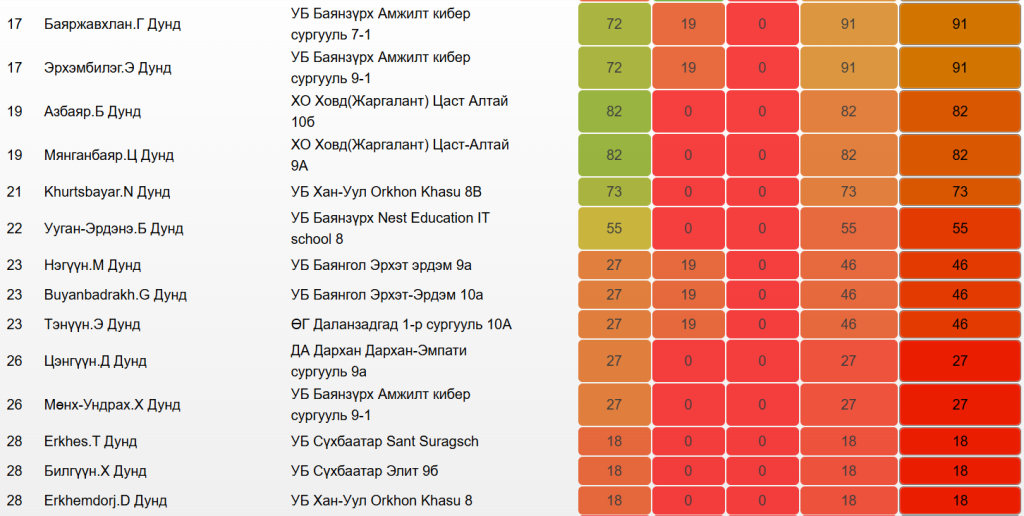1024x516 pixels.
Task: Open Нэгүүн.М Дунд's entry
Action: [92, 265]
